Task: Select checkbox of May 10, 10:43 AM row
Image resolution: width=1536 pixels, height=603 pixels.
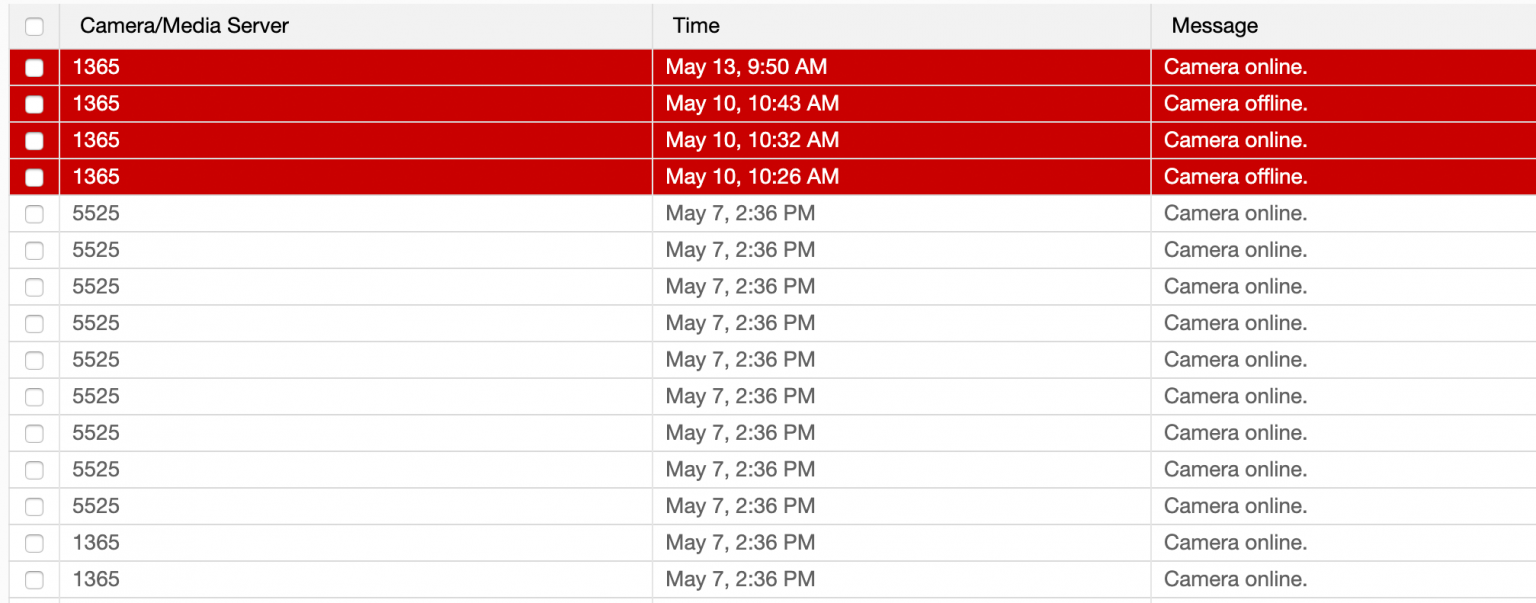Action: pos(34,104)
